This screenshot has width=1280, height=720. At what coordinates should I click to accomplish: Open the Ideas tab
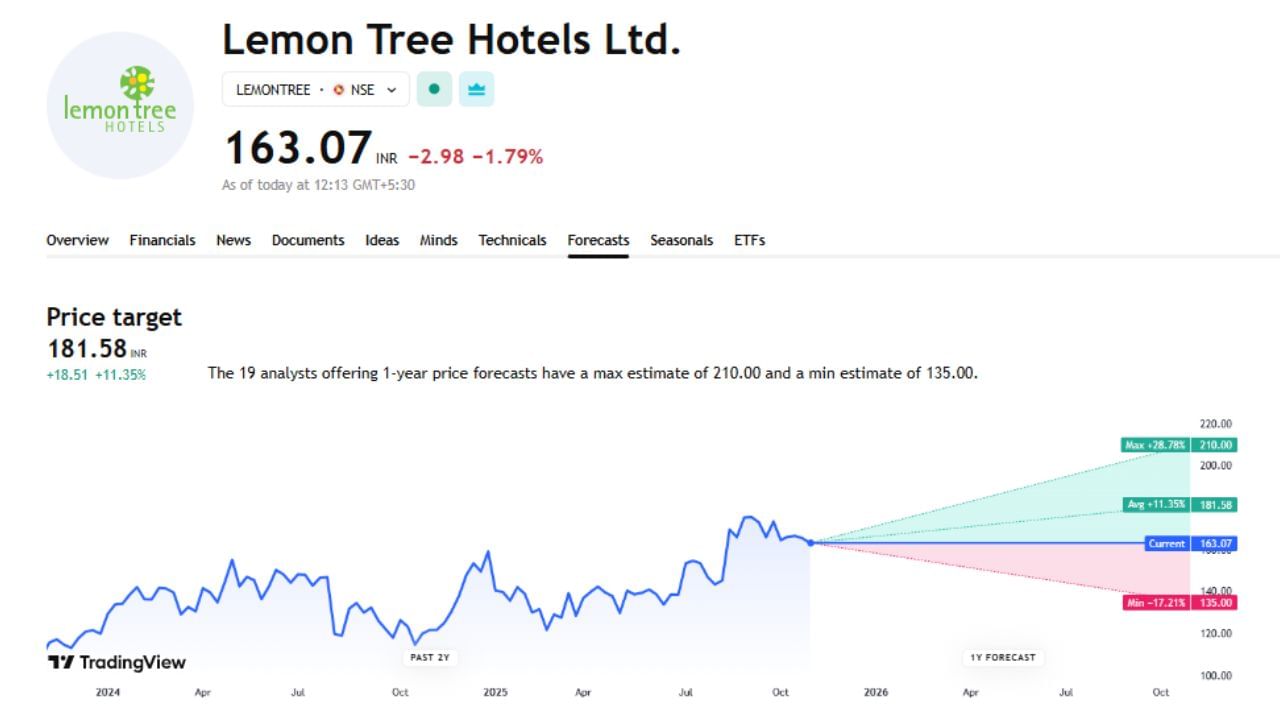(382, 240)
